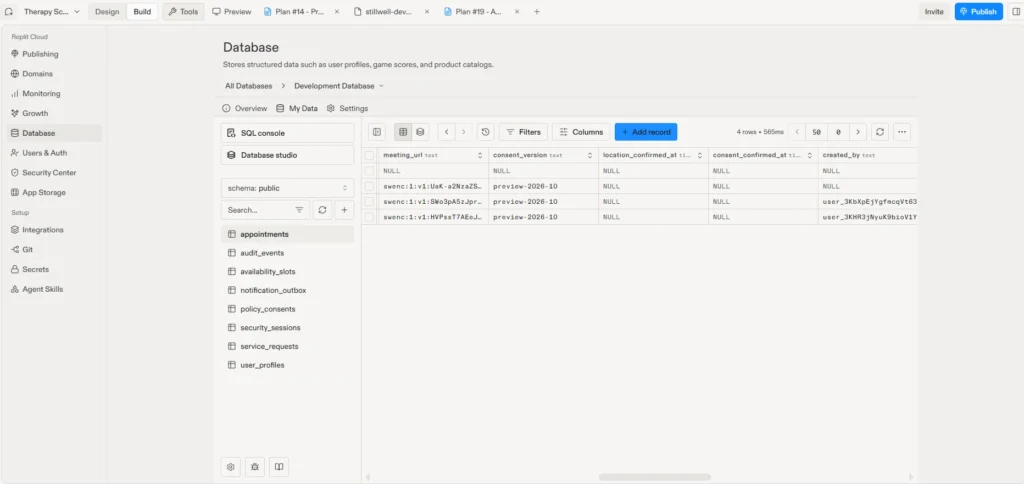Open the Security Center
The image size is (1024, 484).
[x=52, y=172]
